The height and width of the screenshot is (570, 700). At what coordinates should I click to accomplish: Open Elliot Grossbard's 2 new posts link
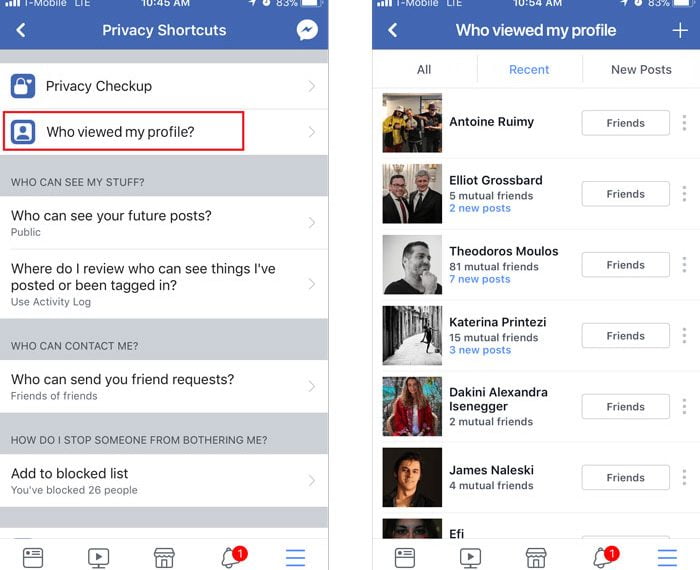coord(480,208)
